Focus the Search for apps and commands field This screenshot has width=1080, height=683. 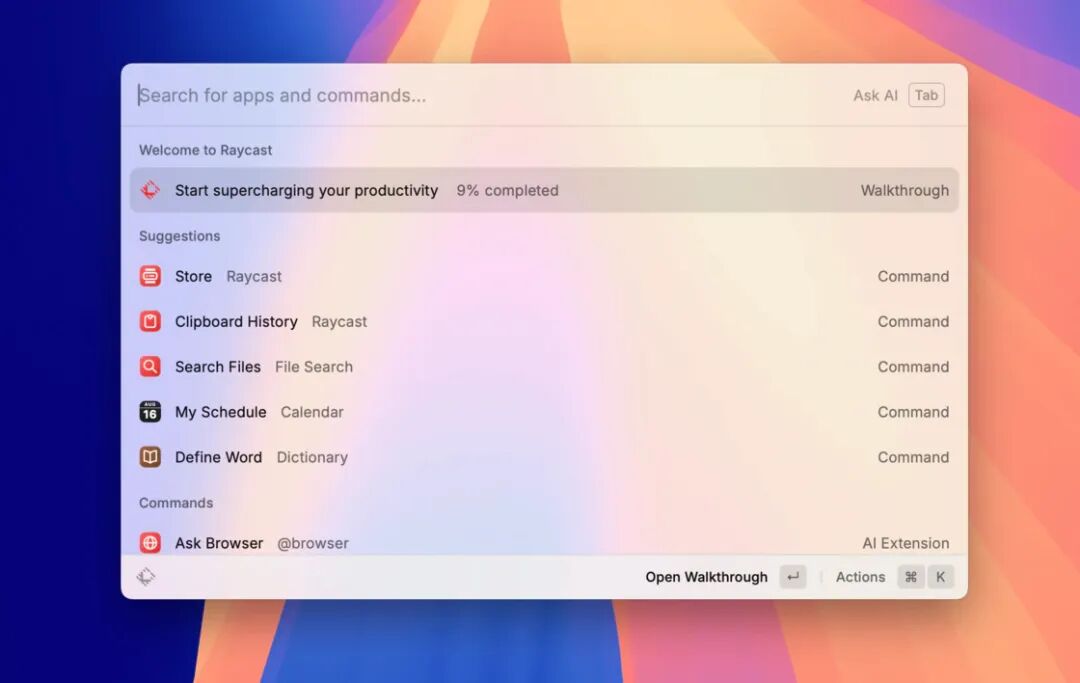482,95
